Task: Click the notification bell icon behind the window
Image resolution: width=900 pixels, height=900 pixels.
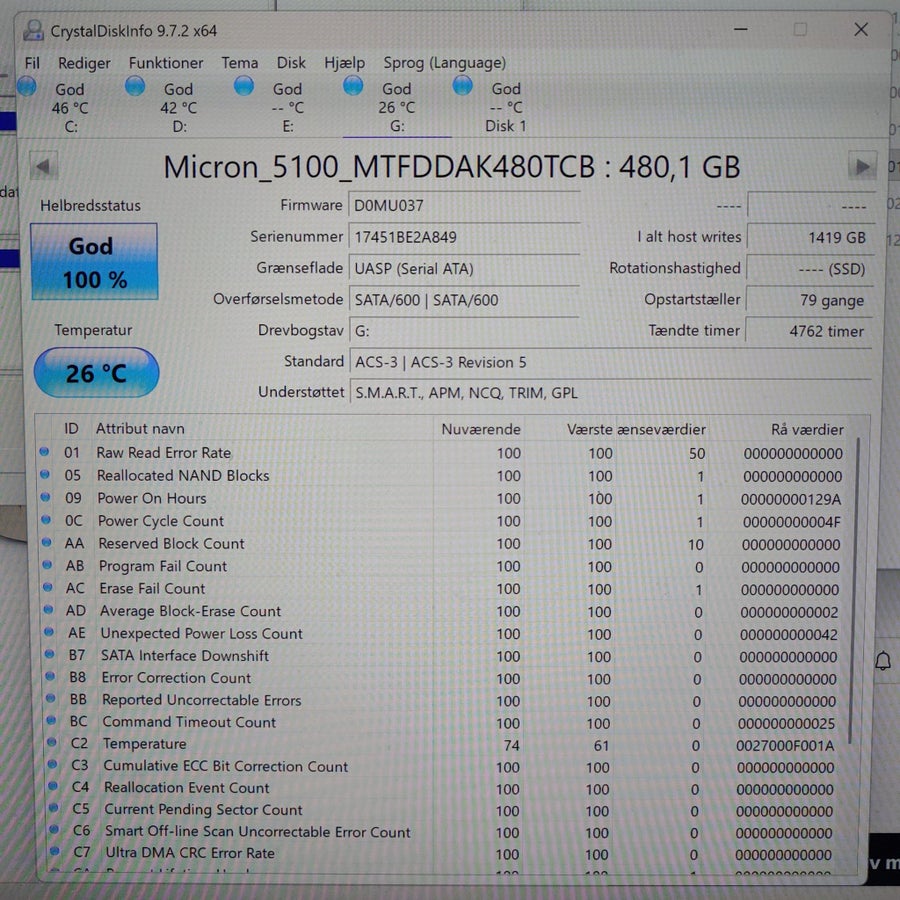Action: coord(883,661)
